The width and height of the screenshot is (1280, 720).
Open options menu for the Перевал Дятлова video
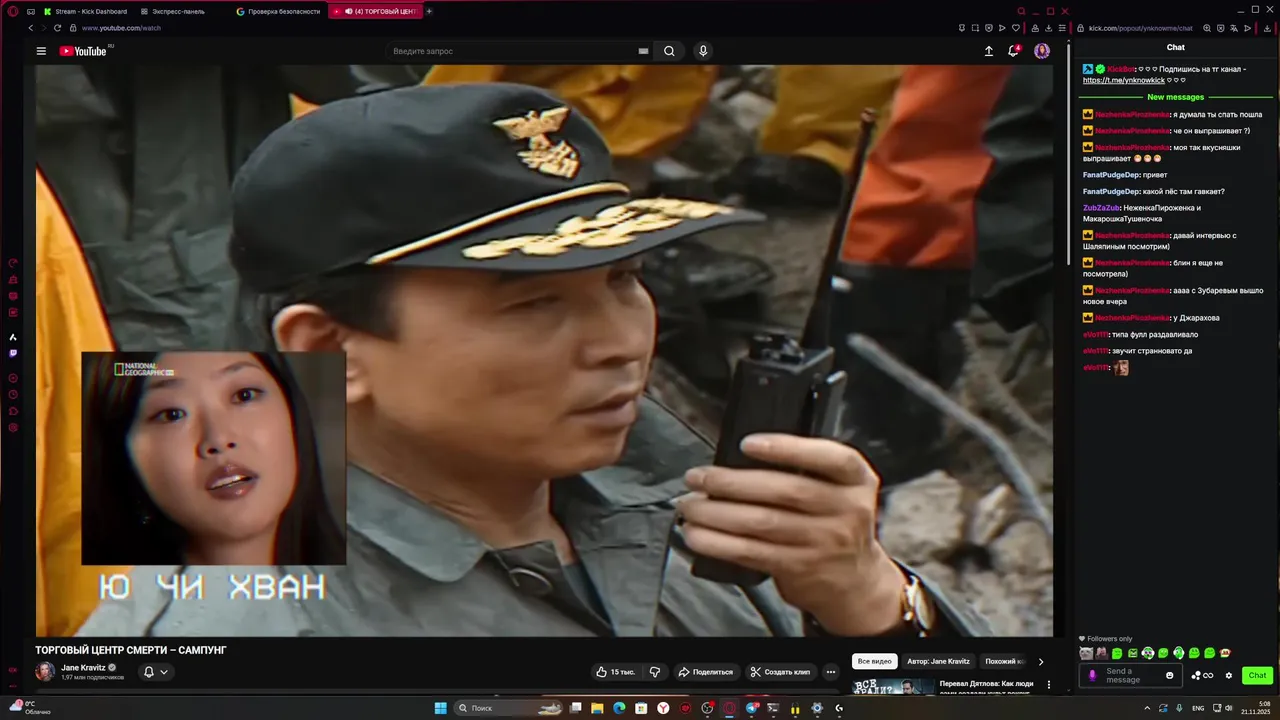click(x=1049, y=685)
